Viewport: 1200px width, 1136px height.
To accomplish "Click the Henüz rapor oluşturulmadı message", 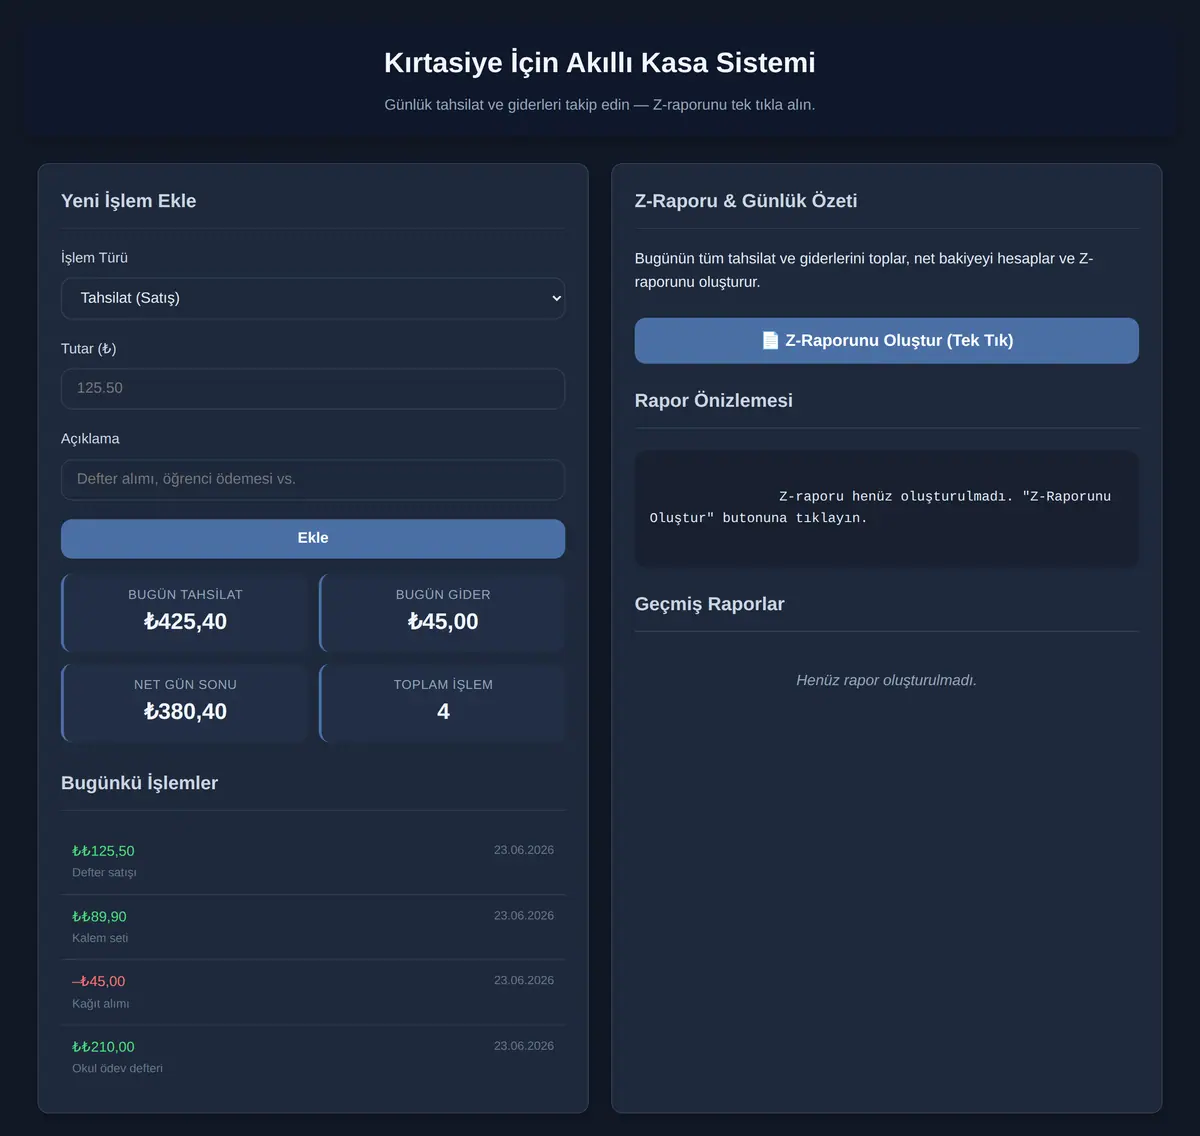I will pos(886,680).
